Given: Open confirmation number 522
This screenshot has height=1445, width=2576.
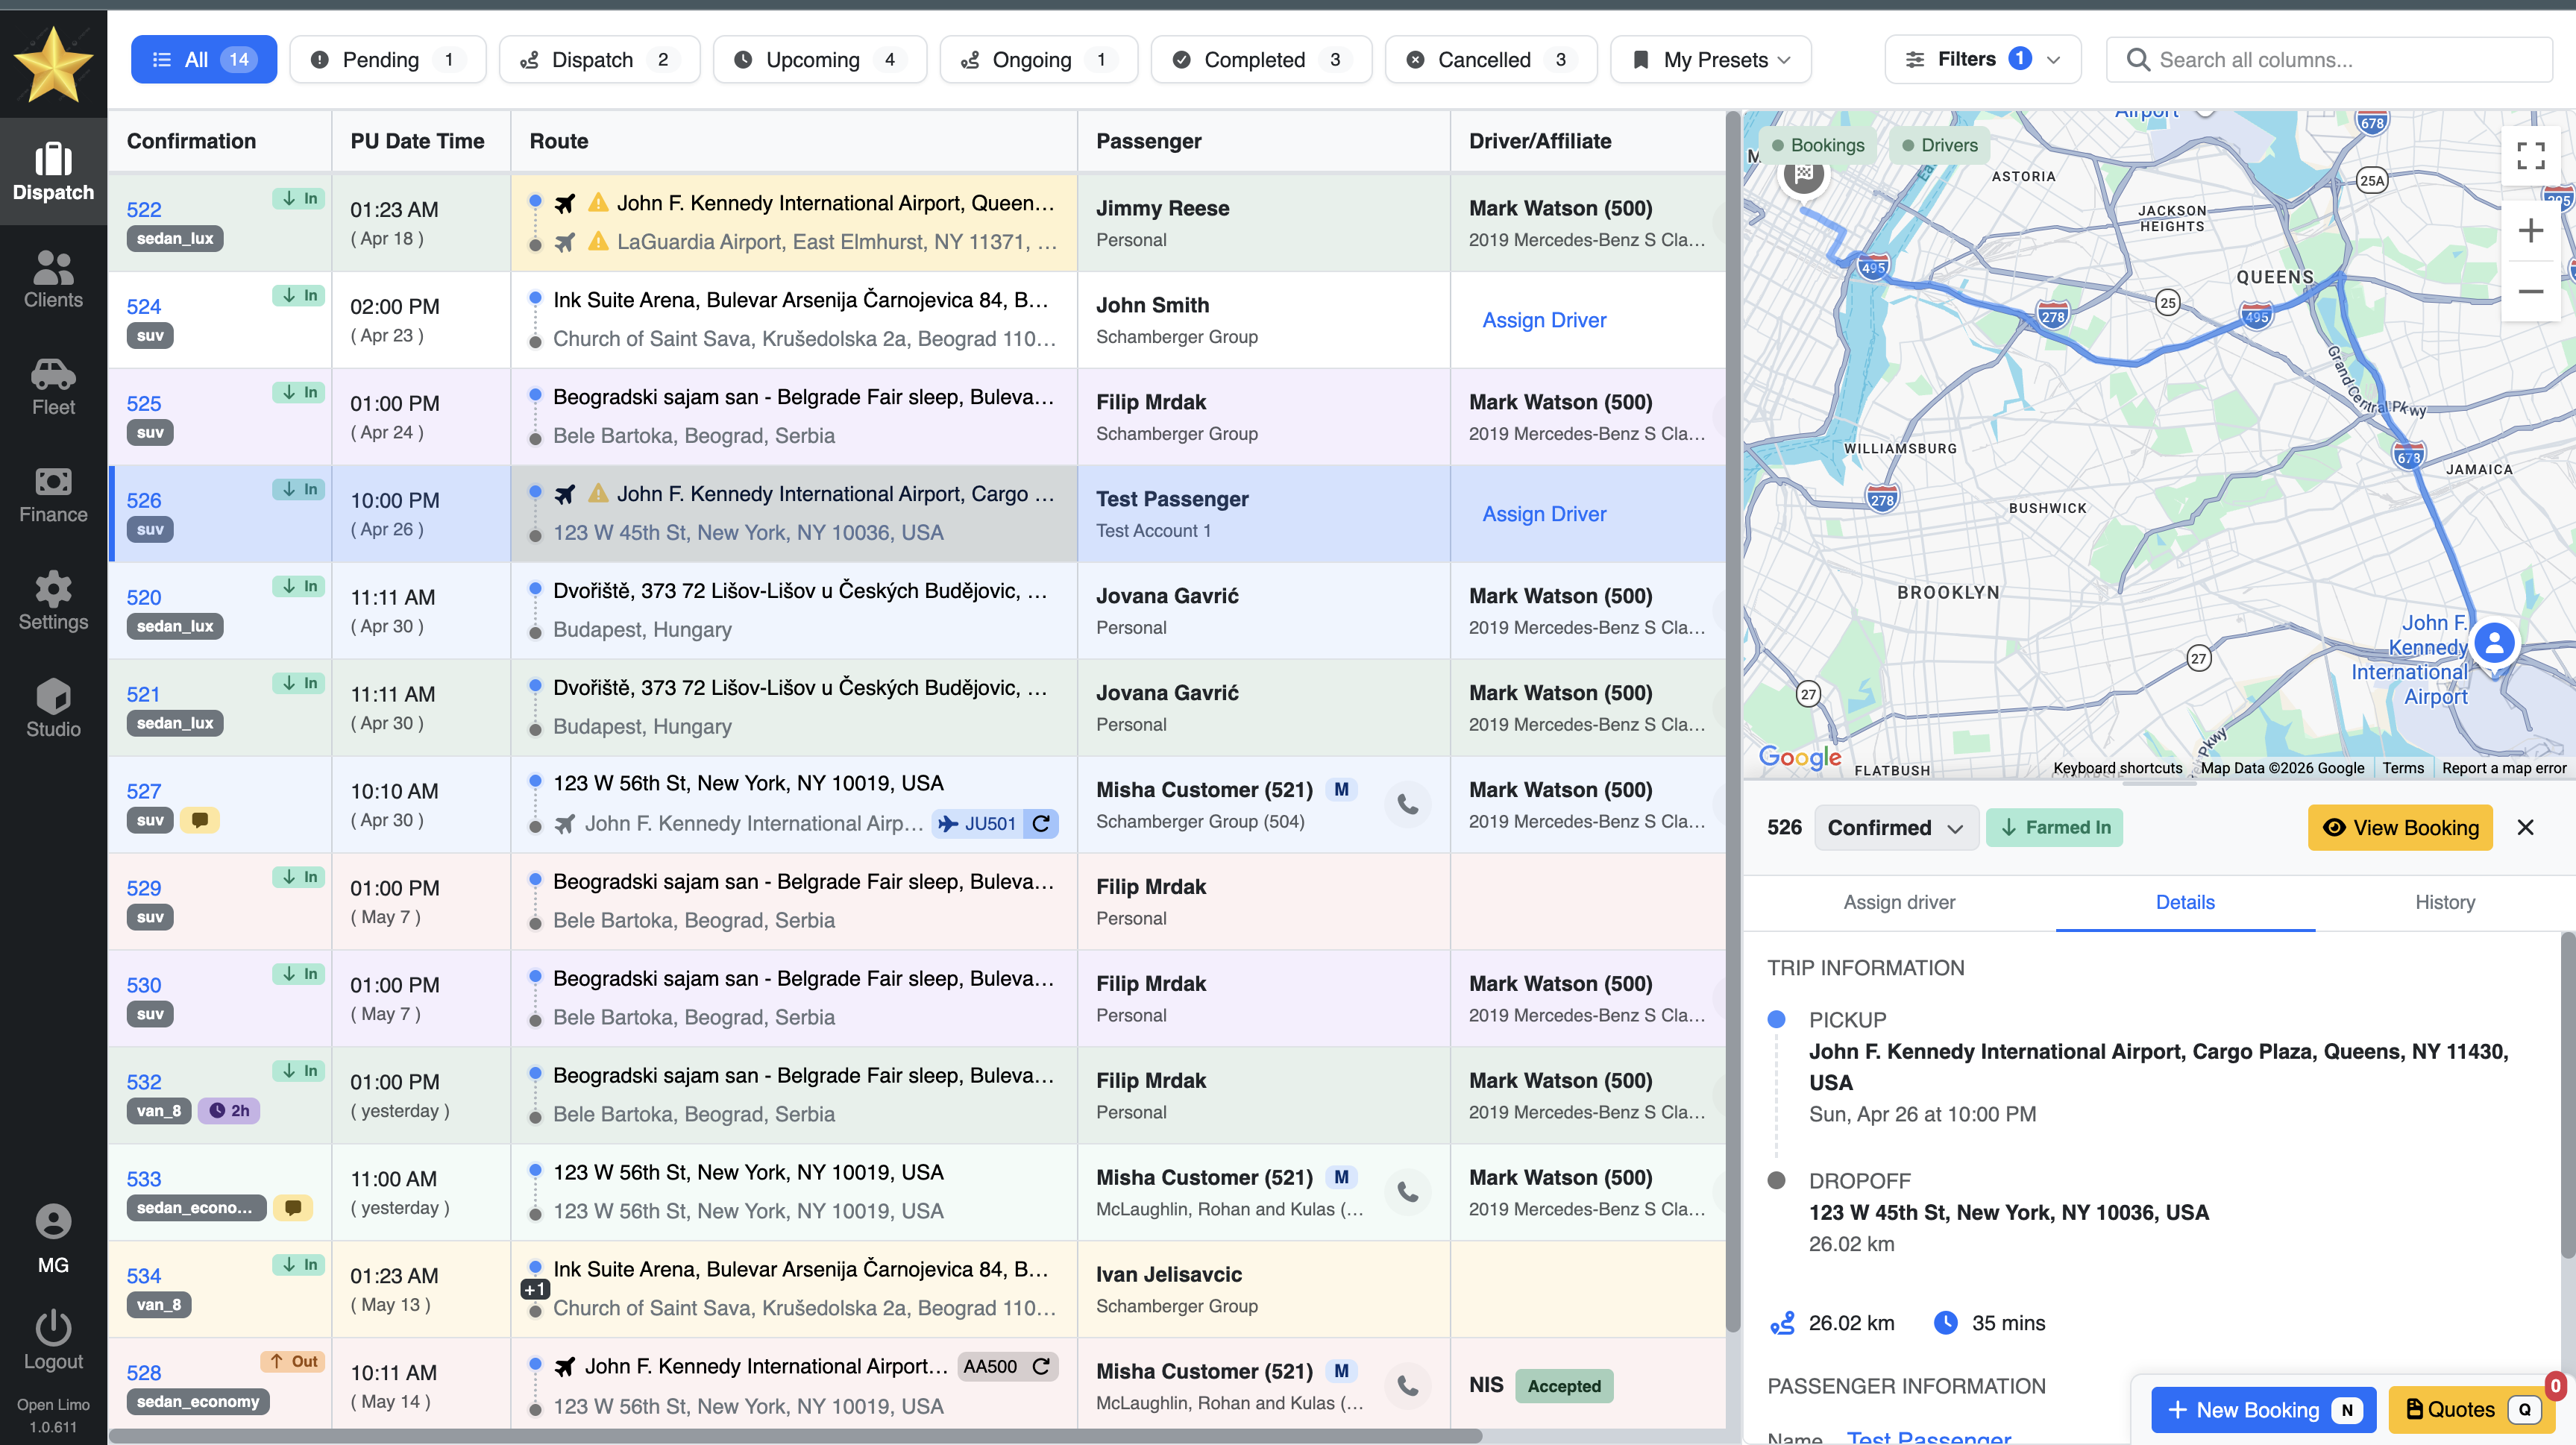Looking at the screenshot, I should click(144, 209).
